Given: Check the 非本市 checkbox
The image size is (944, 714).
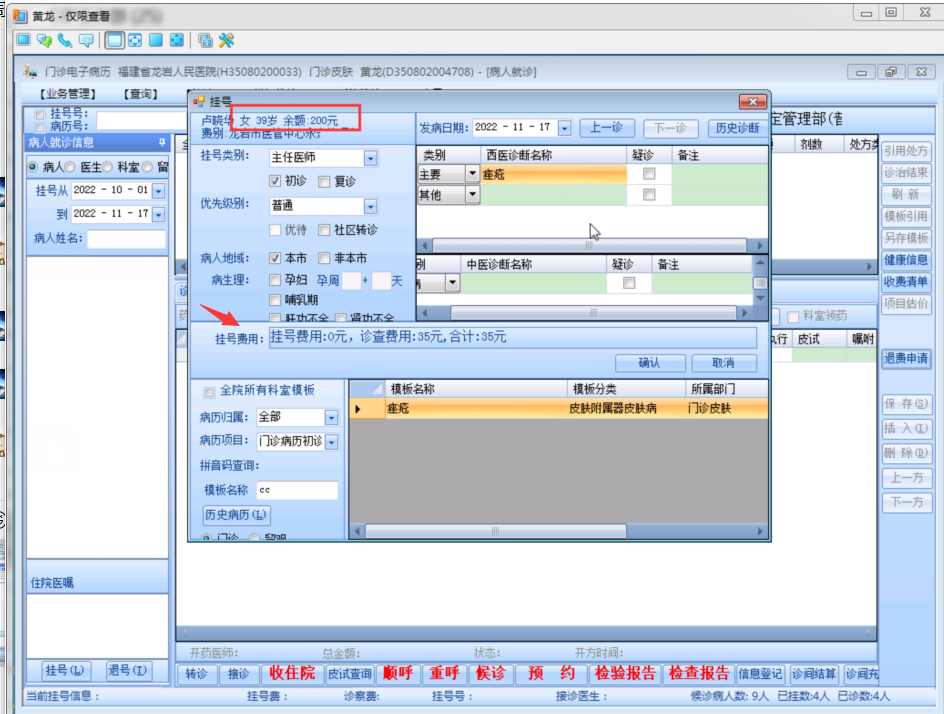Looking at the screenshot, I should [324, 258].
